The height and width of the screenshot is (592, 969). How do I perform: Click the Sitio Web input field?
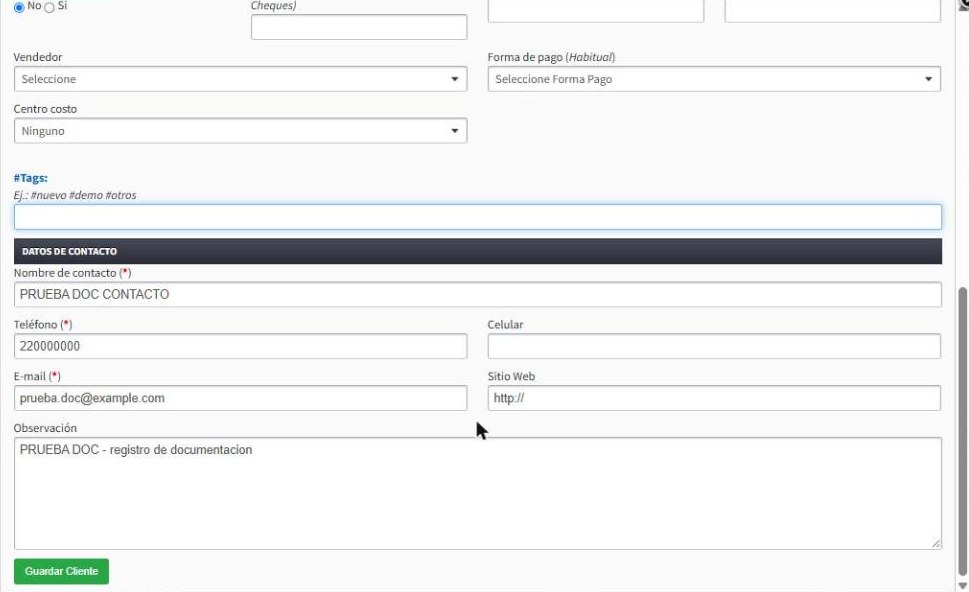[714, 398]
